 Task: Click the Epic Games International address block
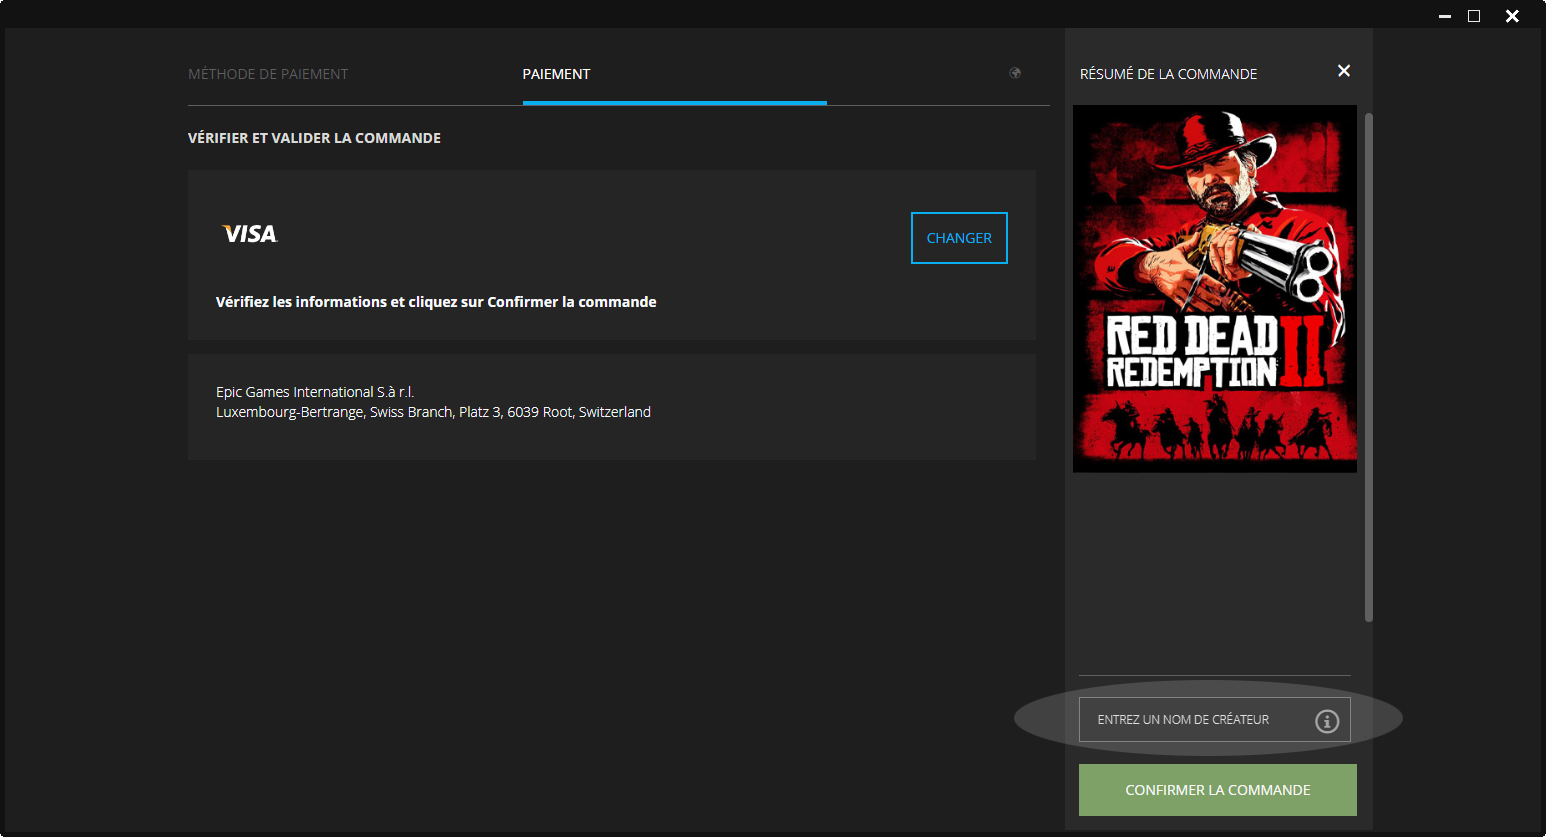[x=433, y=401]
